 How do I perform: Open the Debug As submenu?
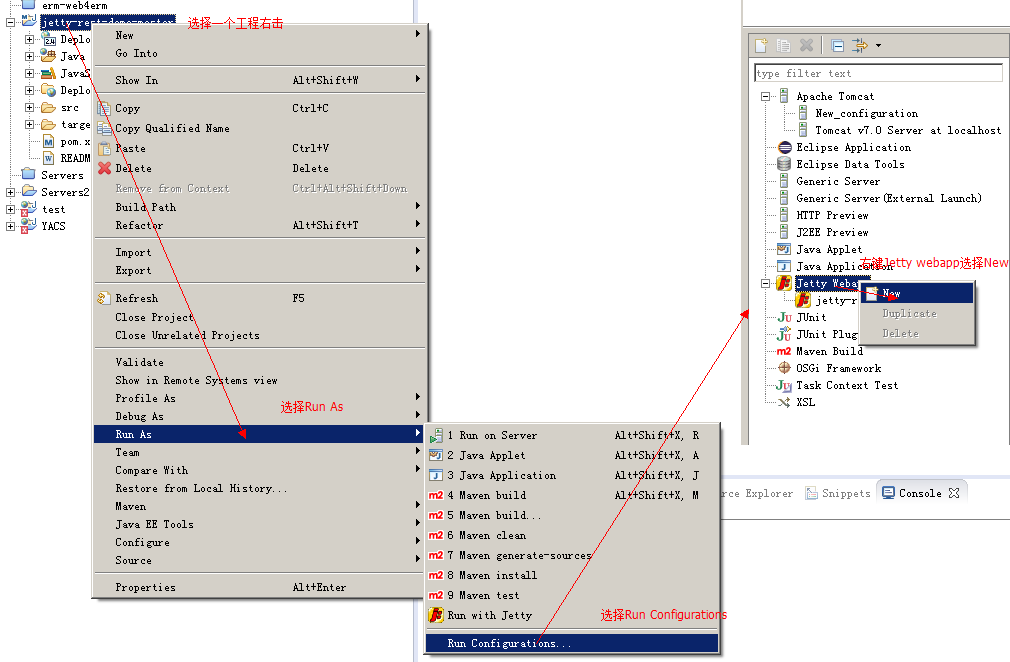click(260, 416)
